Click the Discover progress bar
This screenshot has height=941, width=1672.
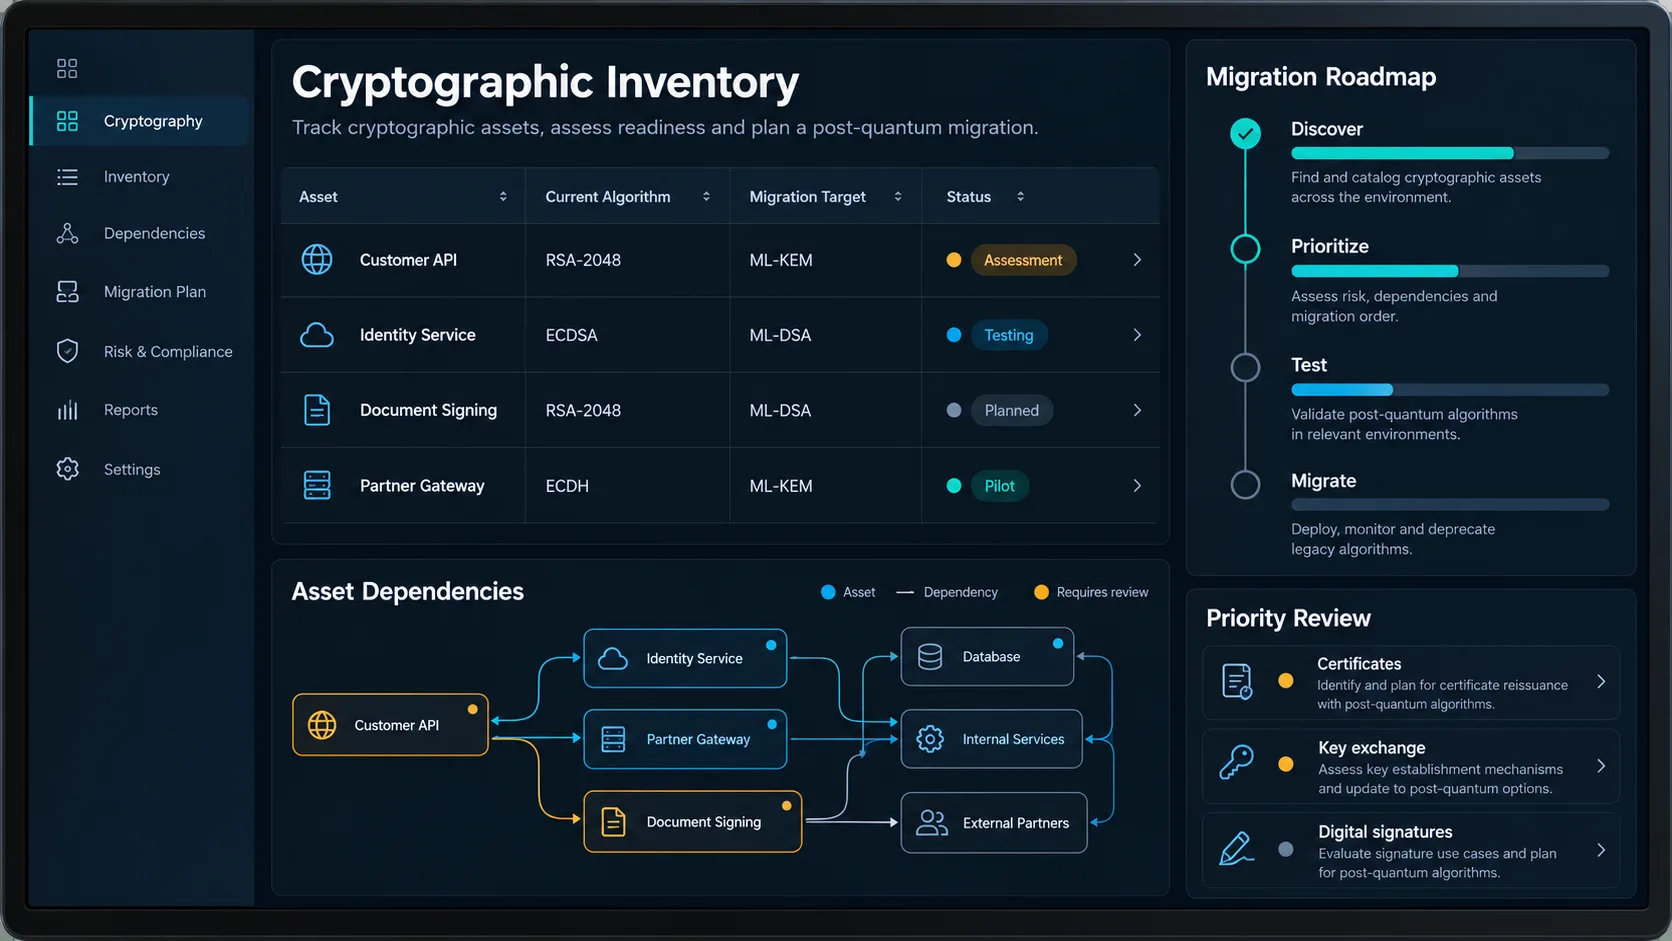coord(1450,153)
